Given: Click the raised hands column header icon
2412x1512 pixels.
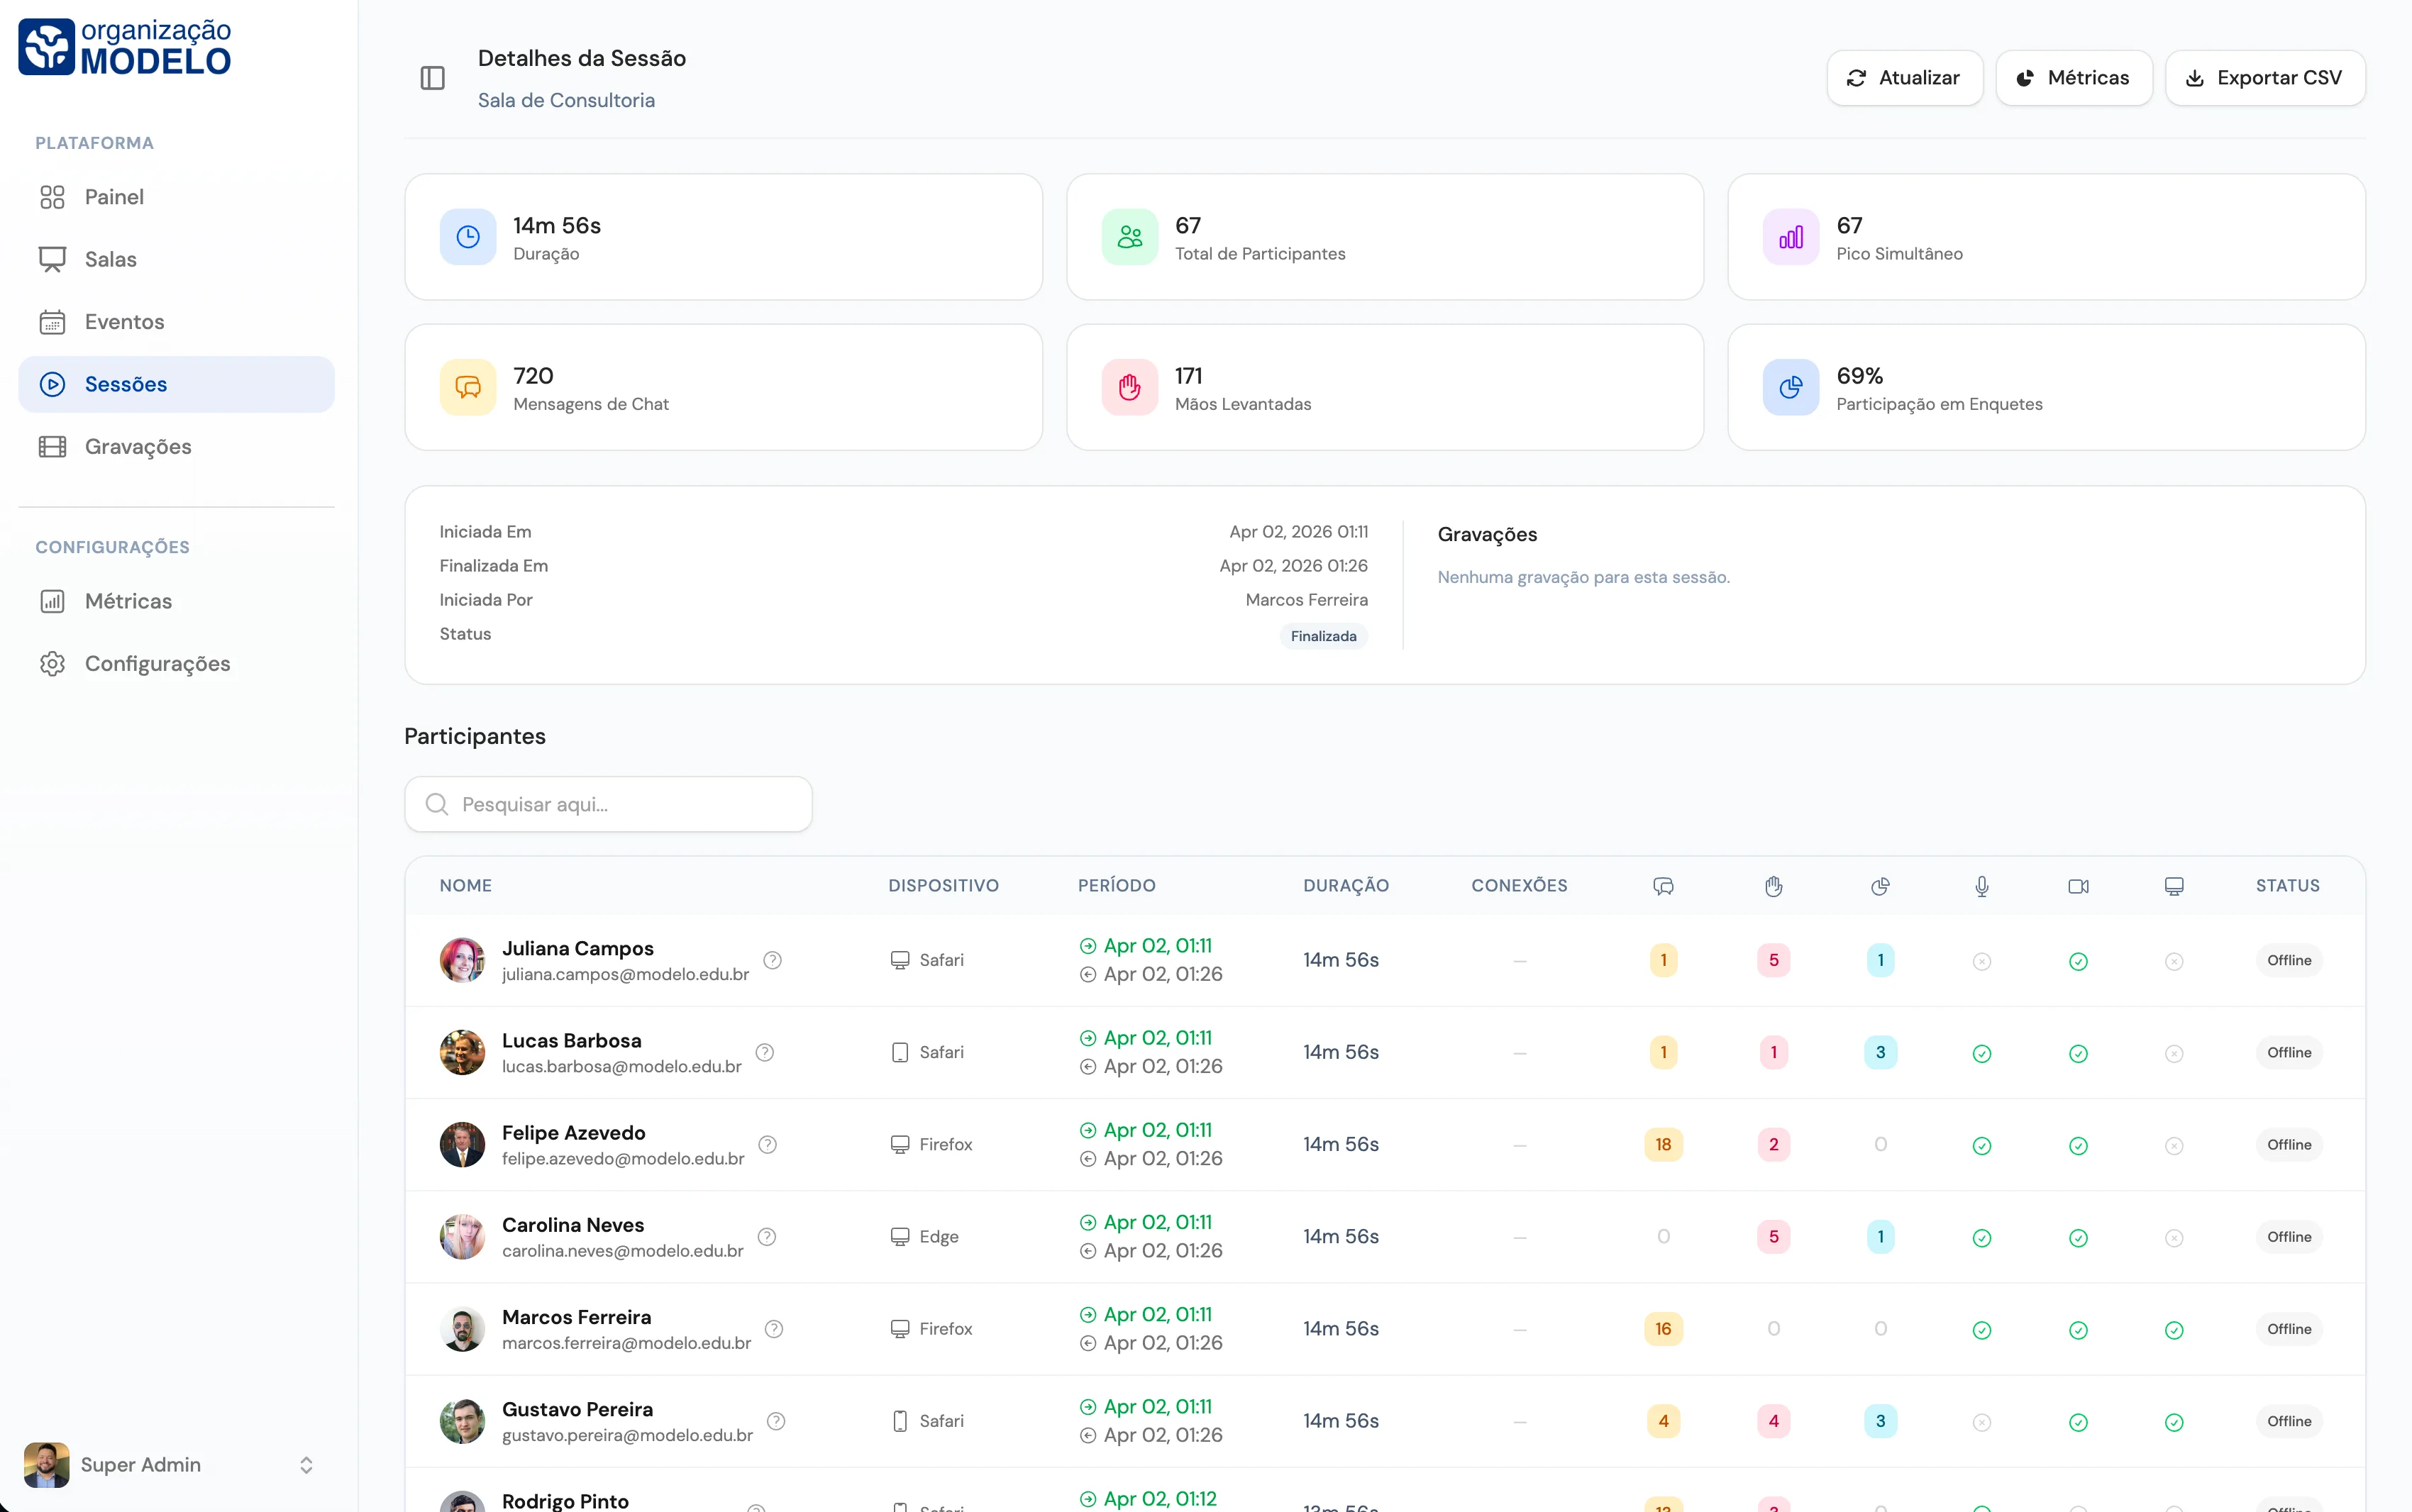Looking at the screenshot, I should click(x=1773, y=886).
